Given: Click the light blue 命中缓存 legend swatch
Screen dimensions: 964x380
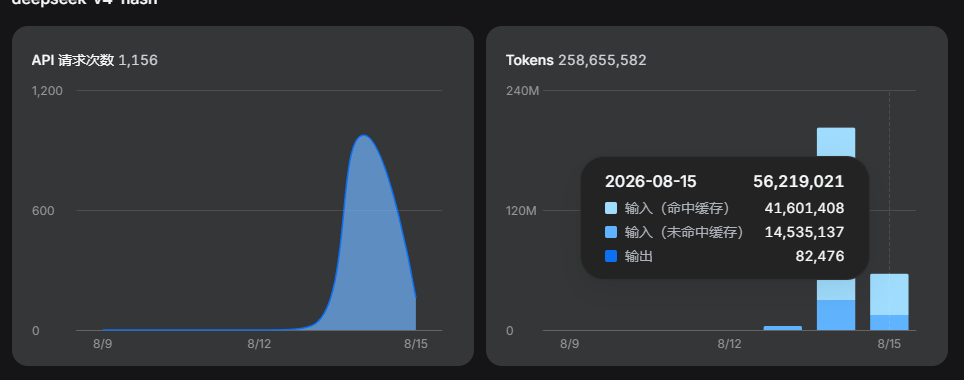Looking at the screenshot, I should point(610,208).
